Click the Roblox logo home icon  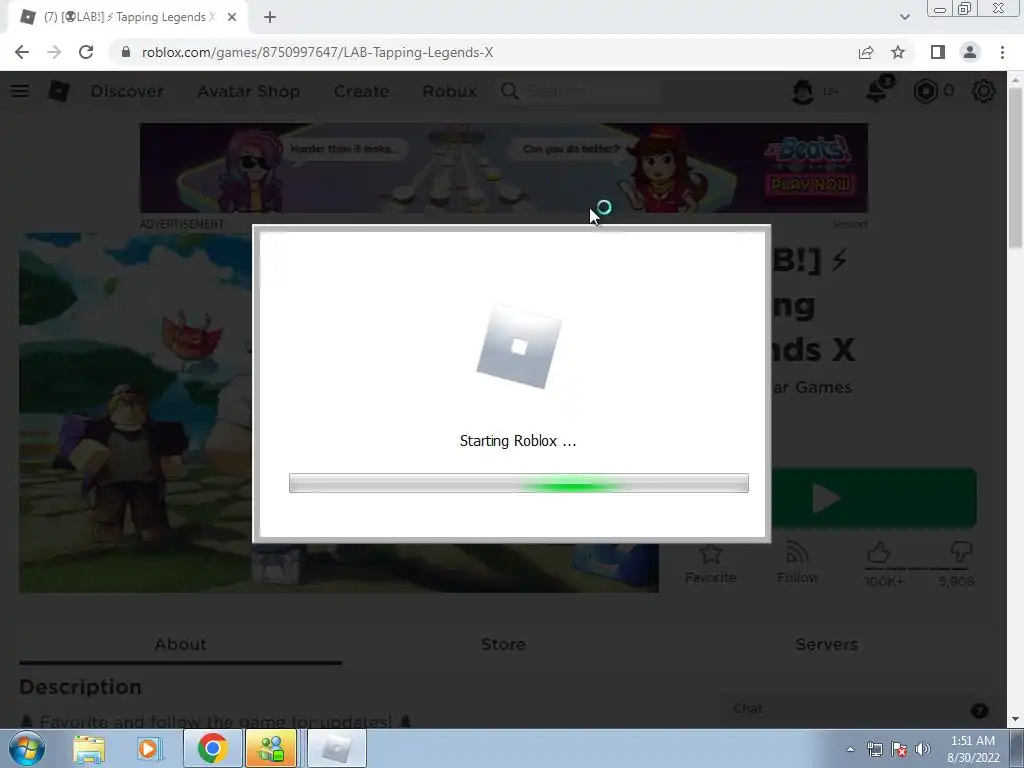tap(58, 91)
